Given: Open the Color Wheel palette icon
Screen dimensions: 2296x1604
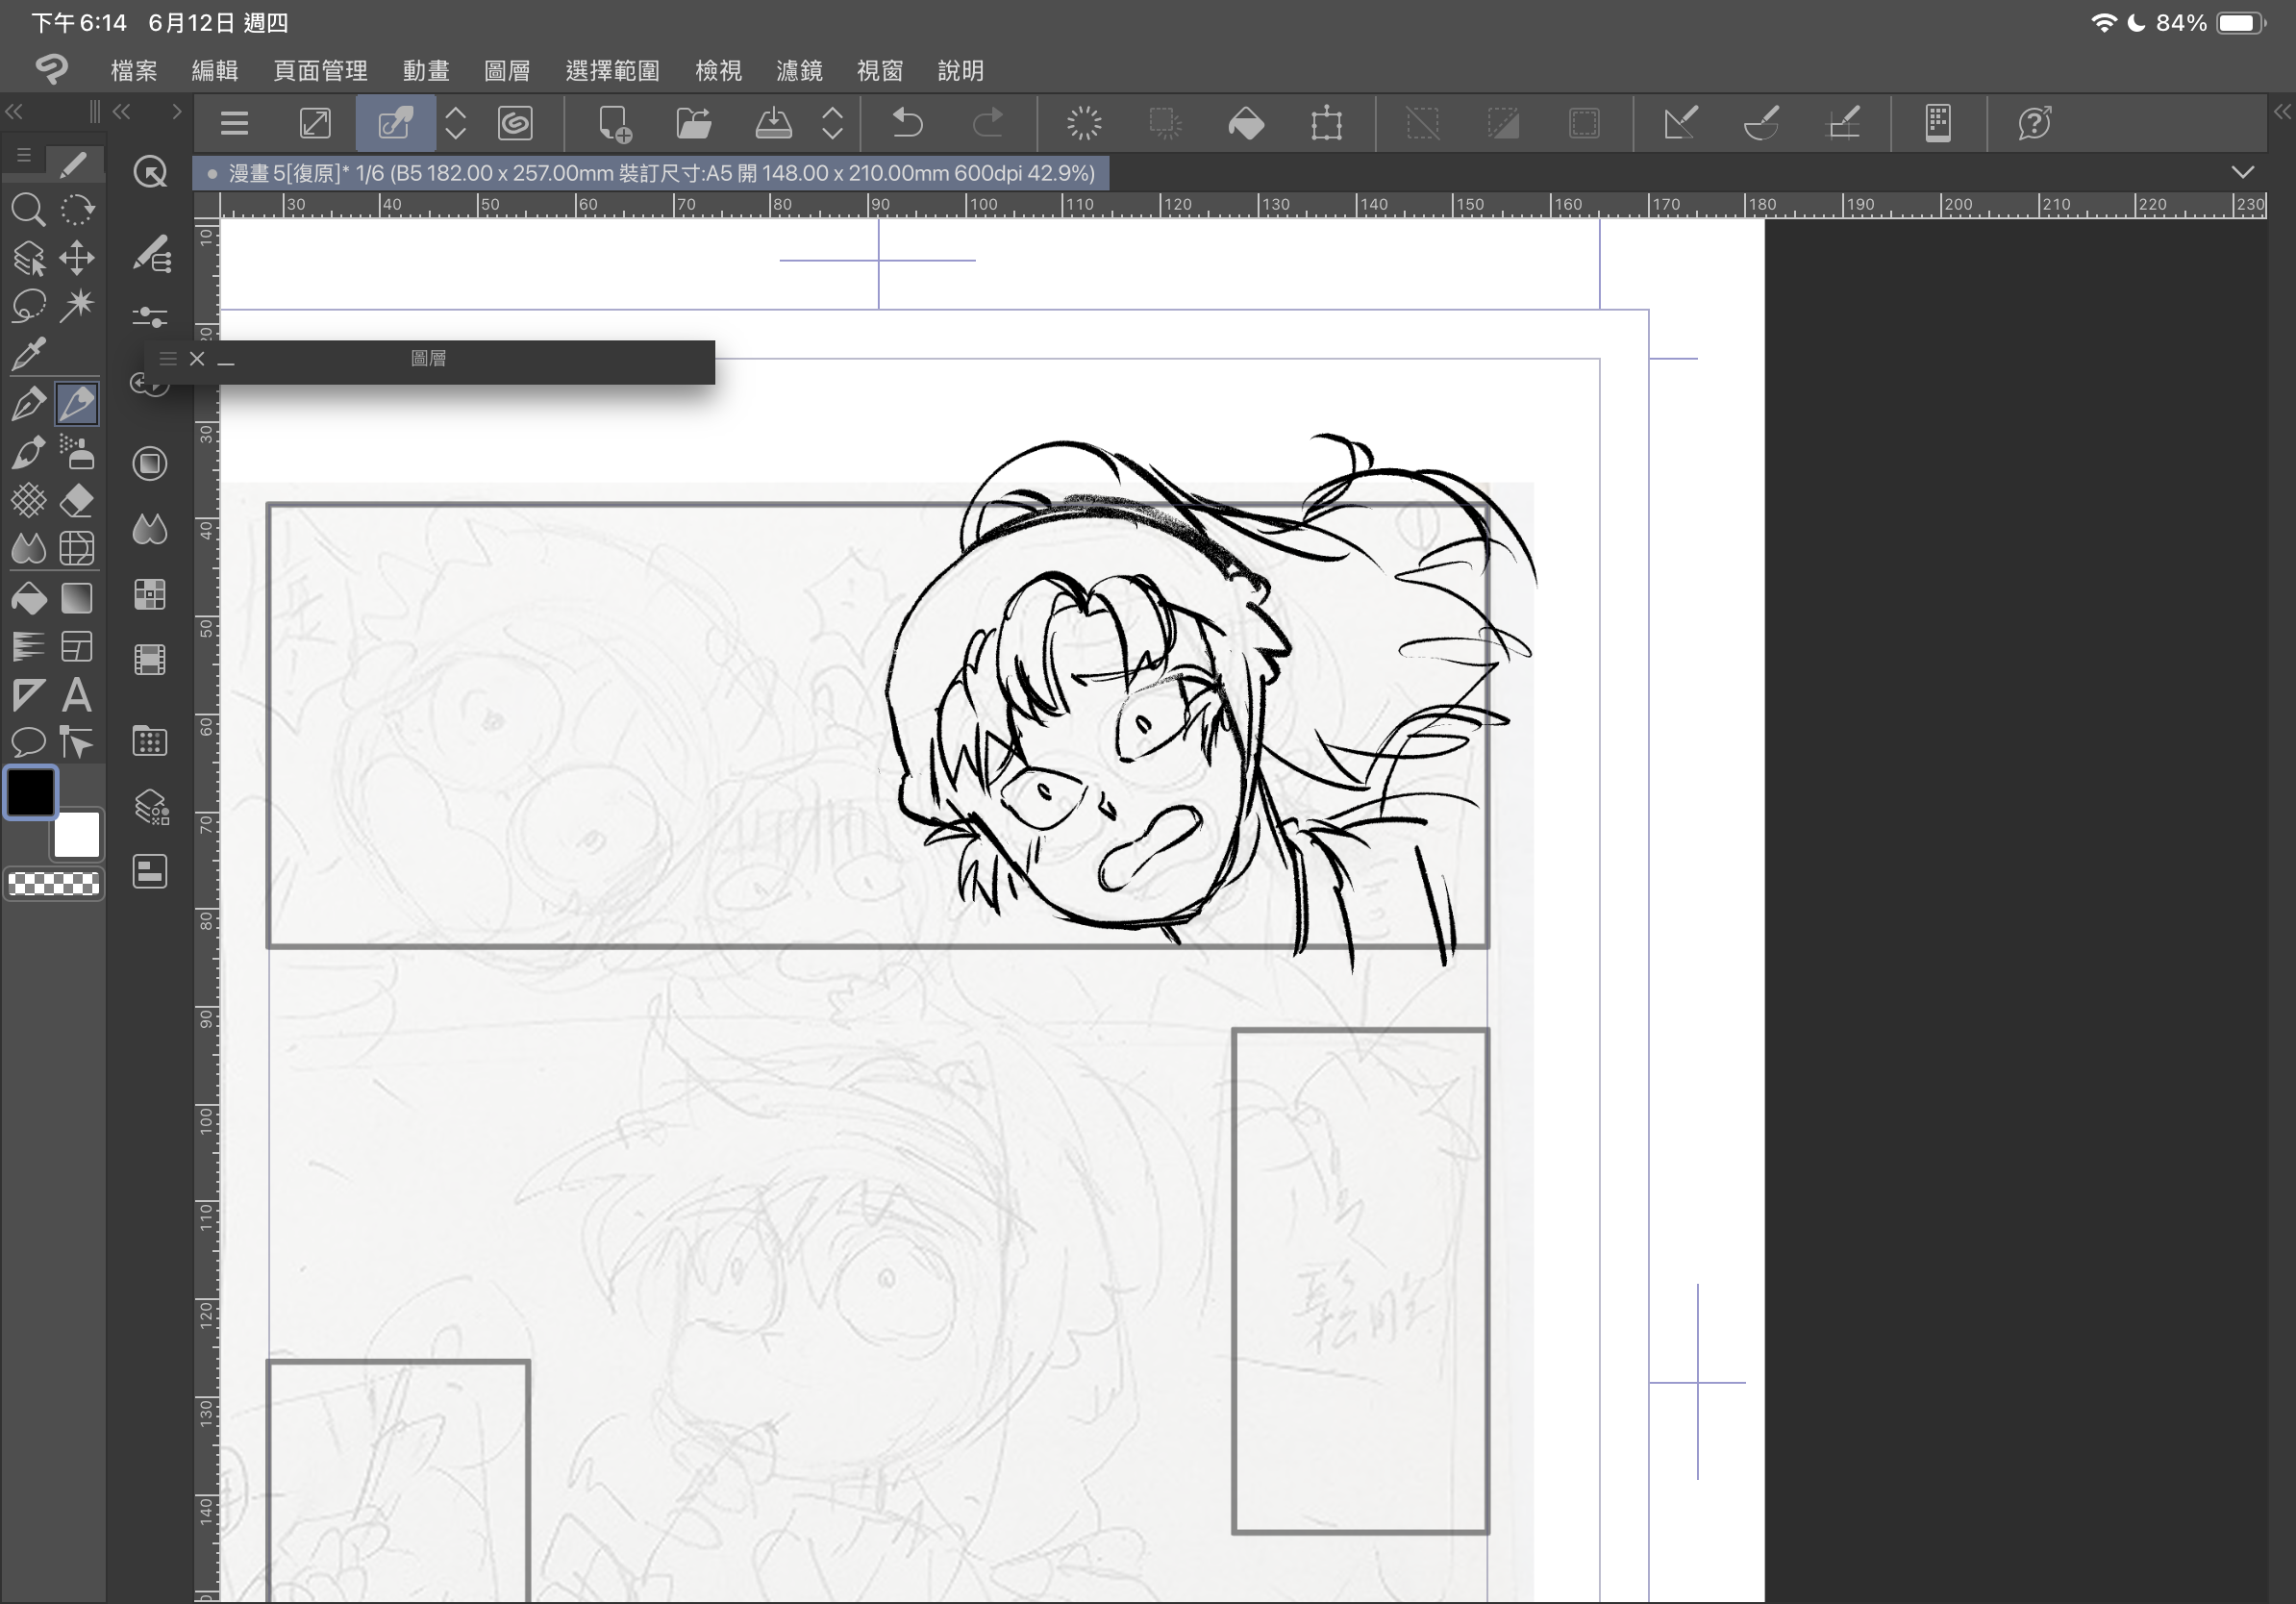Looking at the screenshot, I should point(150,463).
